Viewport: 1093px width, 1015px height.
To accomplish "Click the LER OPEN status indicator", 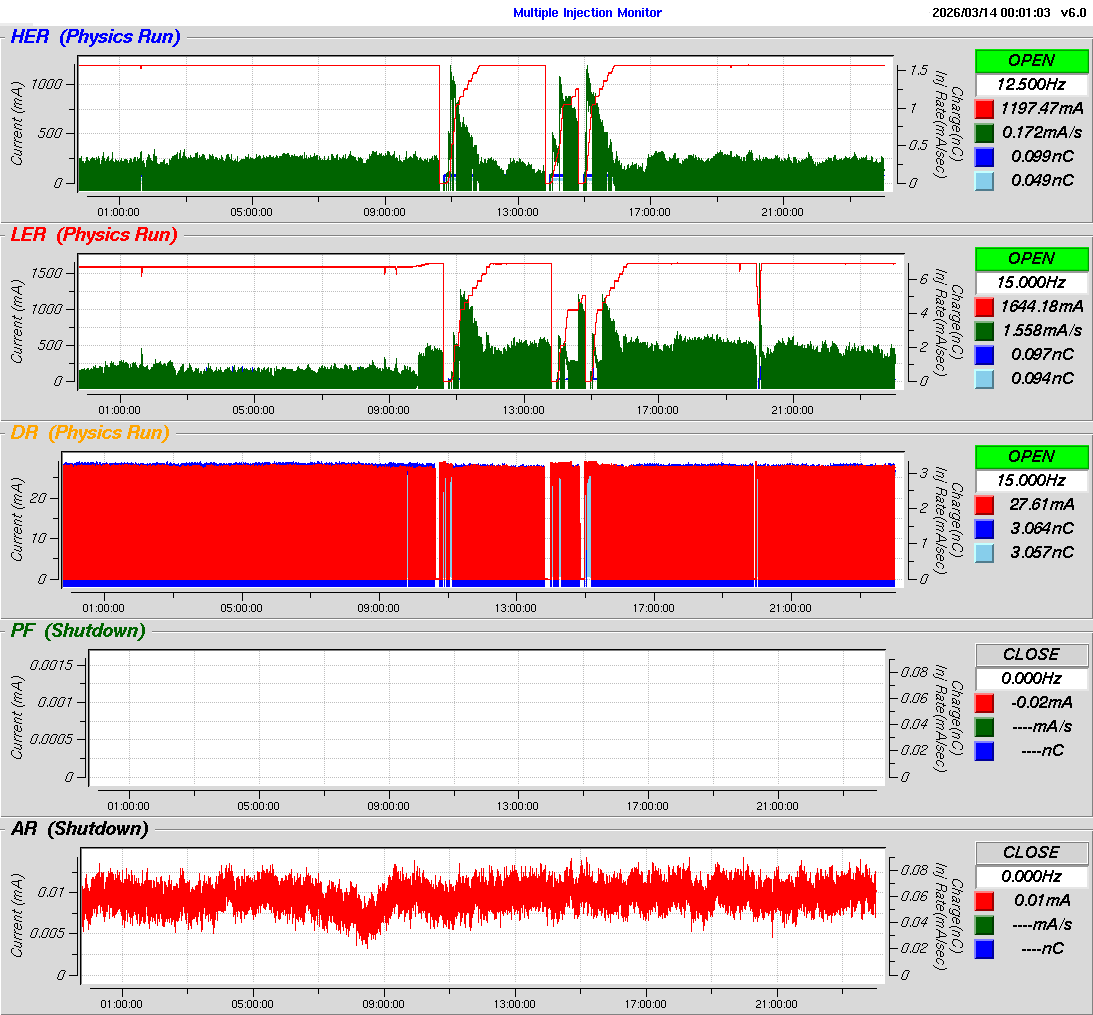I will [1031, 259].
